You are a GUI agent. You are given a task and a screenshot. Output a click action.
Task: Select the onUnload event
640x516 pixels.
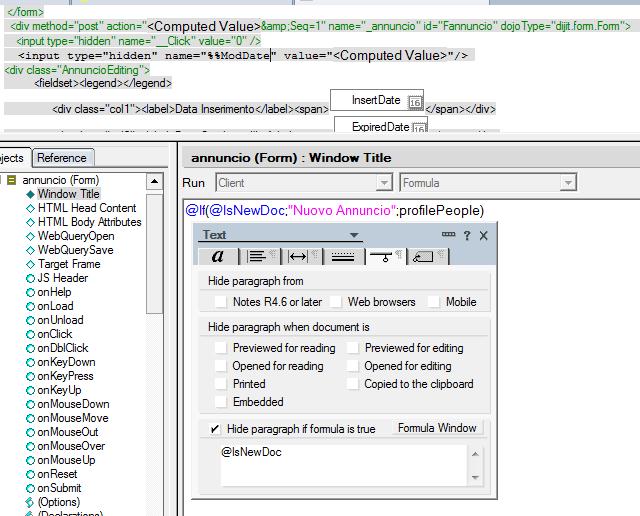click(x=60, y=320)
